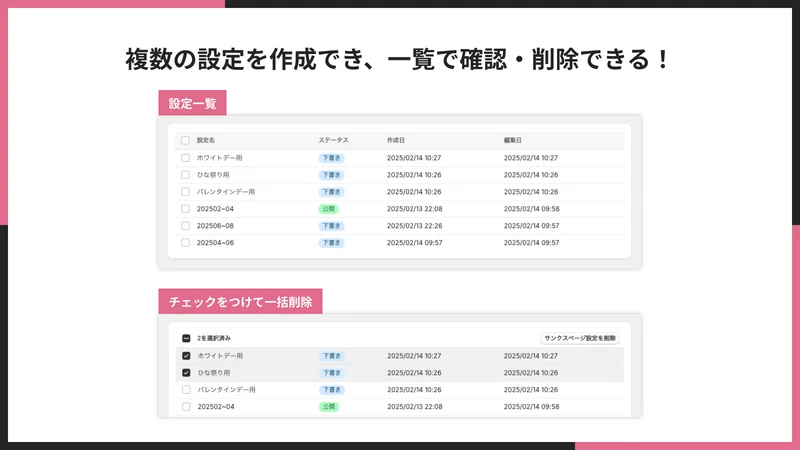Image resolution: width=800 pixels, height=450 pixels.
Task: Click 編集日 2025/02/14 09:58 in 設定一覧 table
Action: [532, 209]
